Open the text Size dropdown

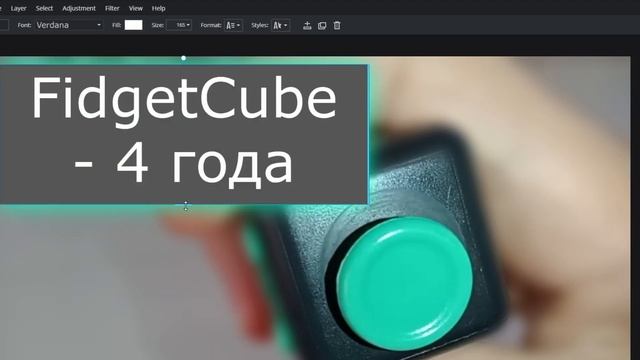pos(179,25)
